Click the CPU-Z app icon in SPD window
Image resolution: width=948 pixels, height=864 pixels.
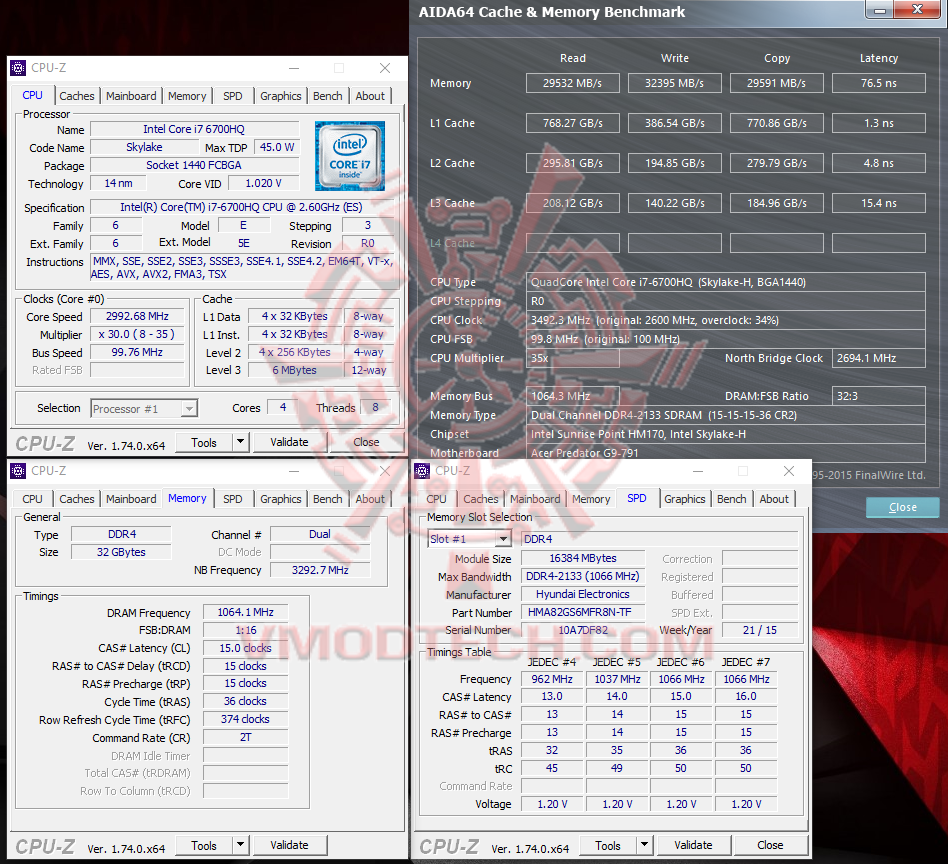[422, 470]
